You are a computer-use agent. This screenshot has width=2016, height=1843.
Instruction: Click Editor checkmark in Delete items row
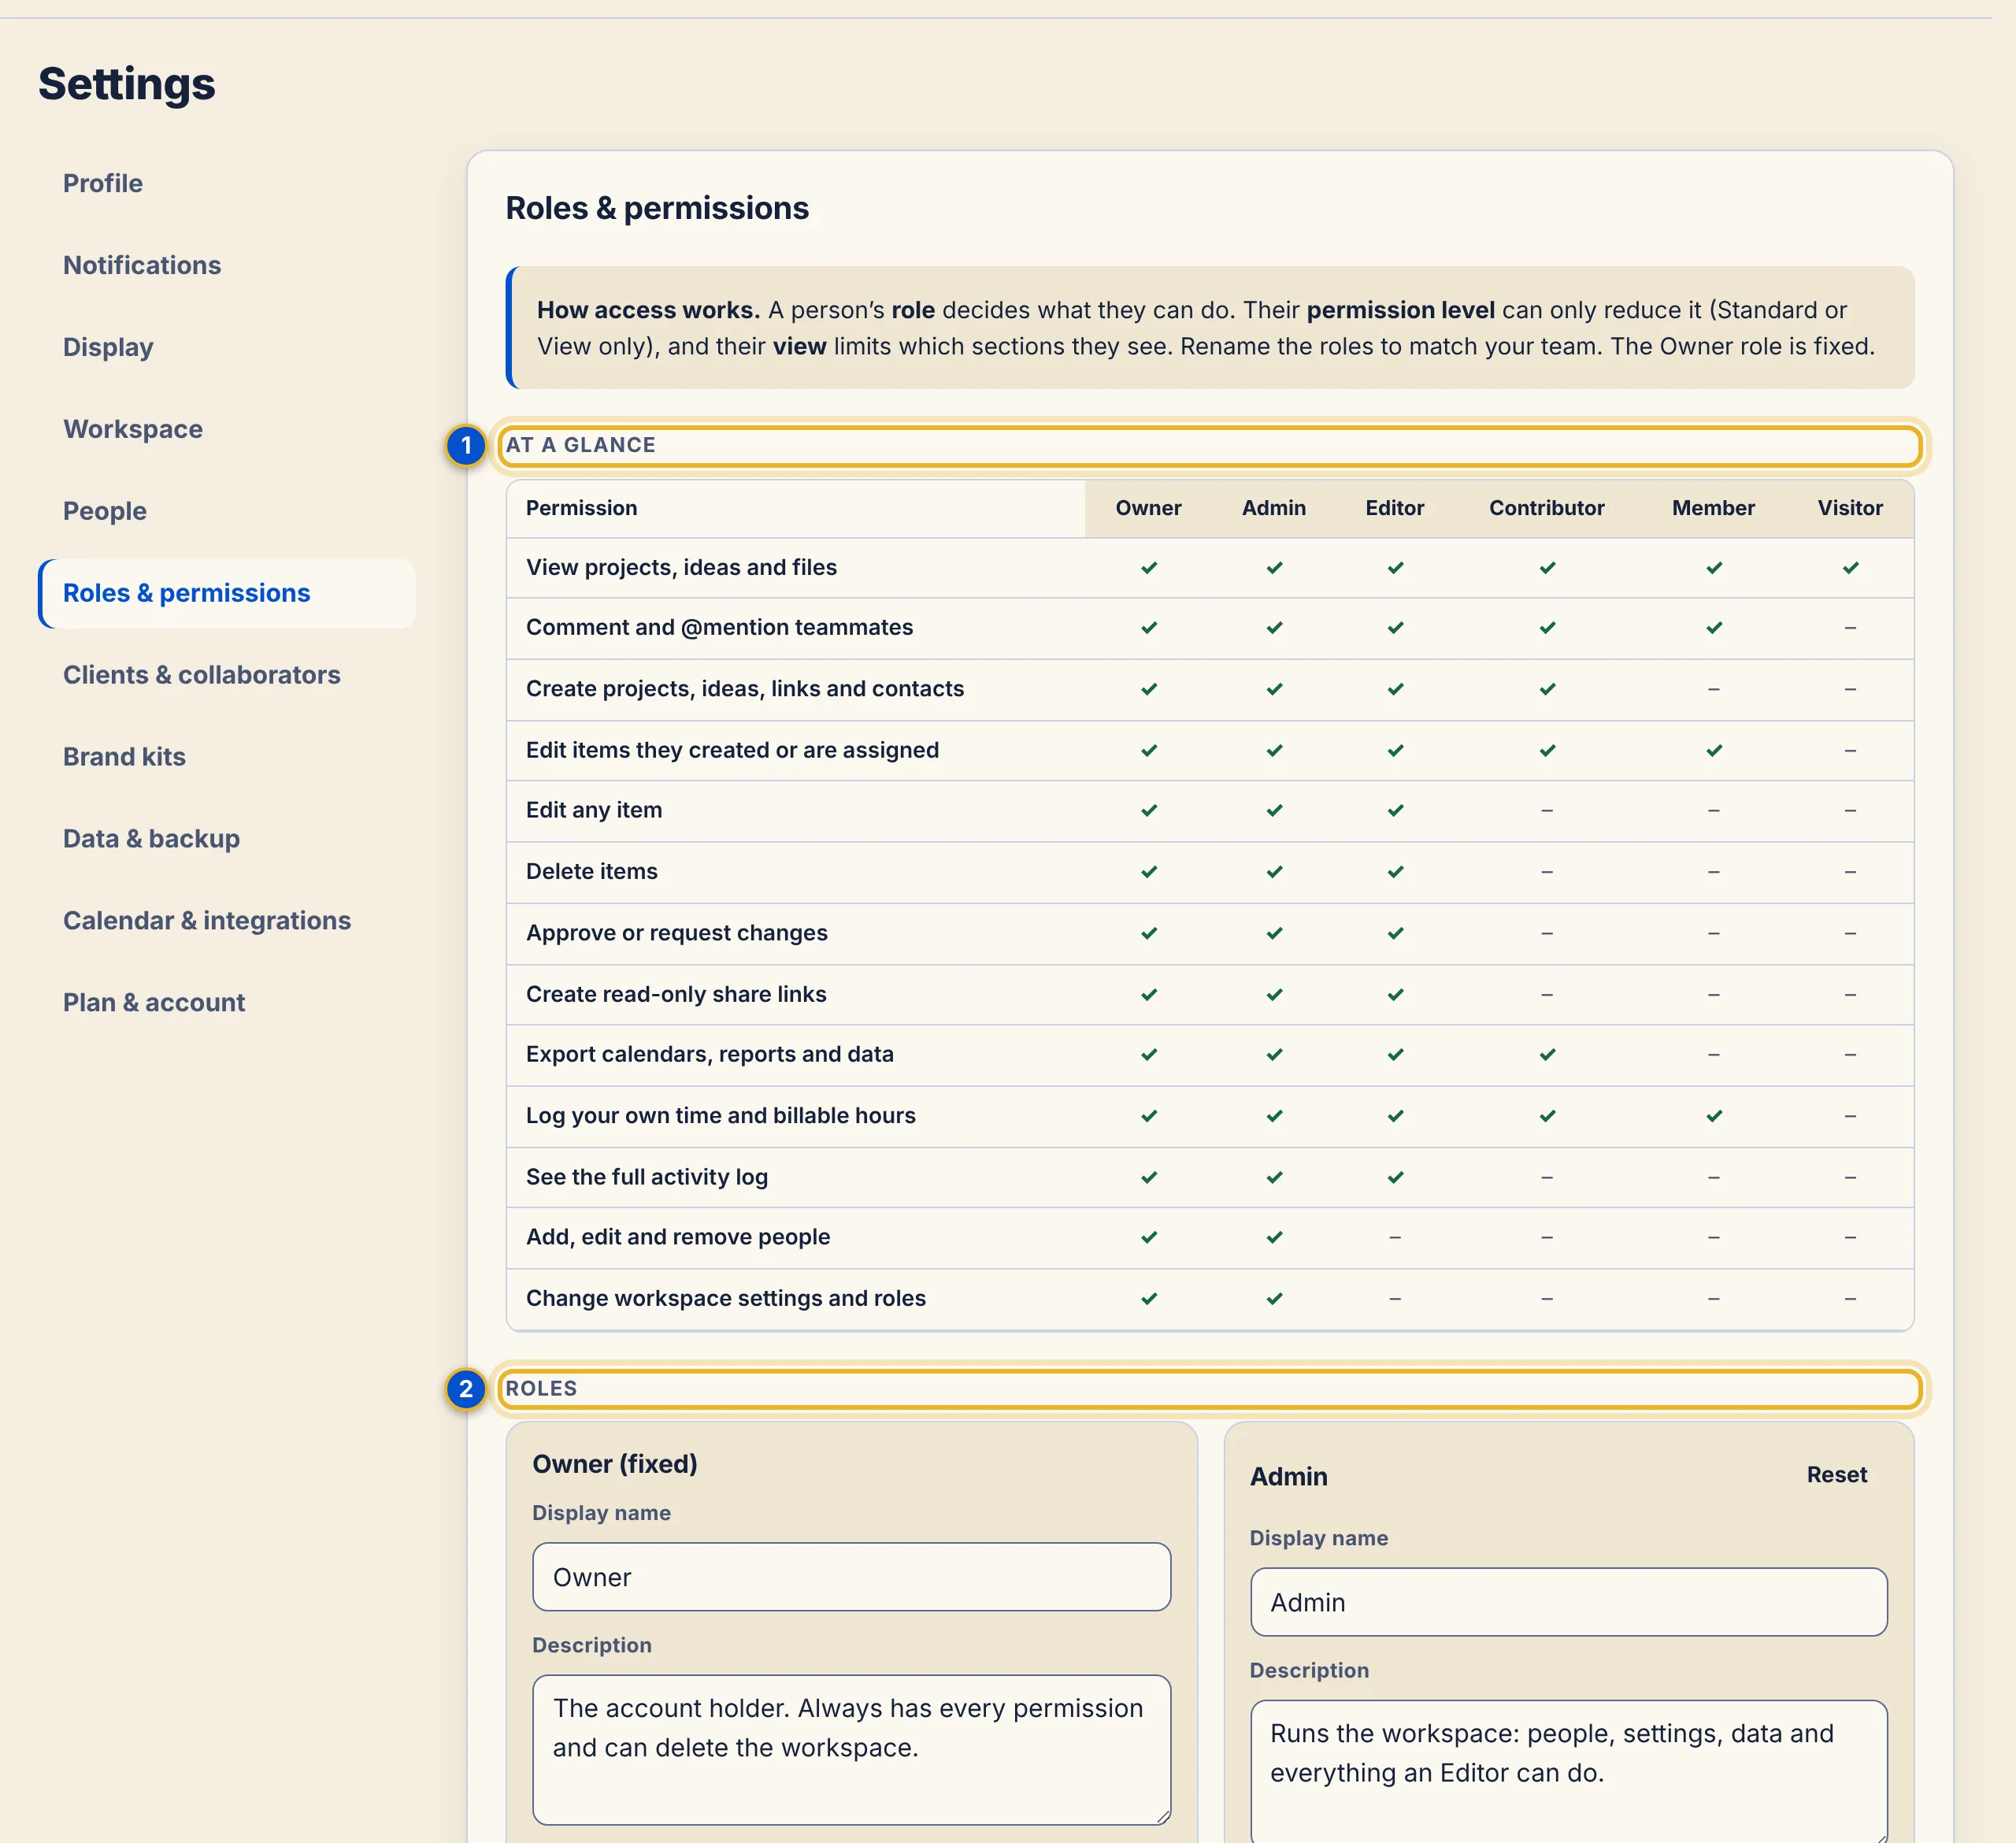[x=1395, y=872]
